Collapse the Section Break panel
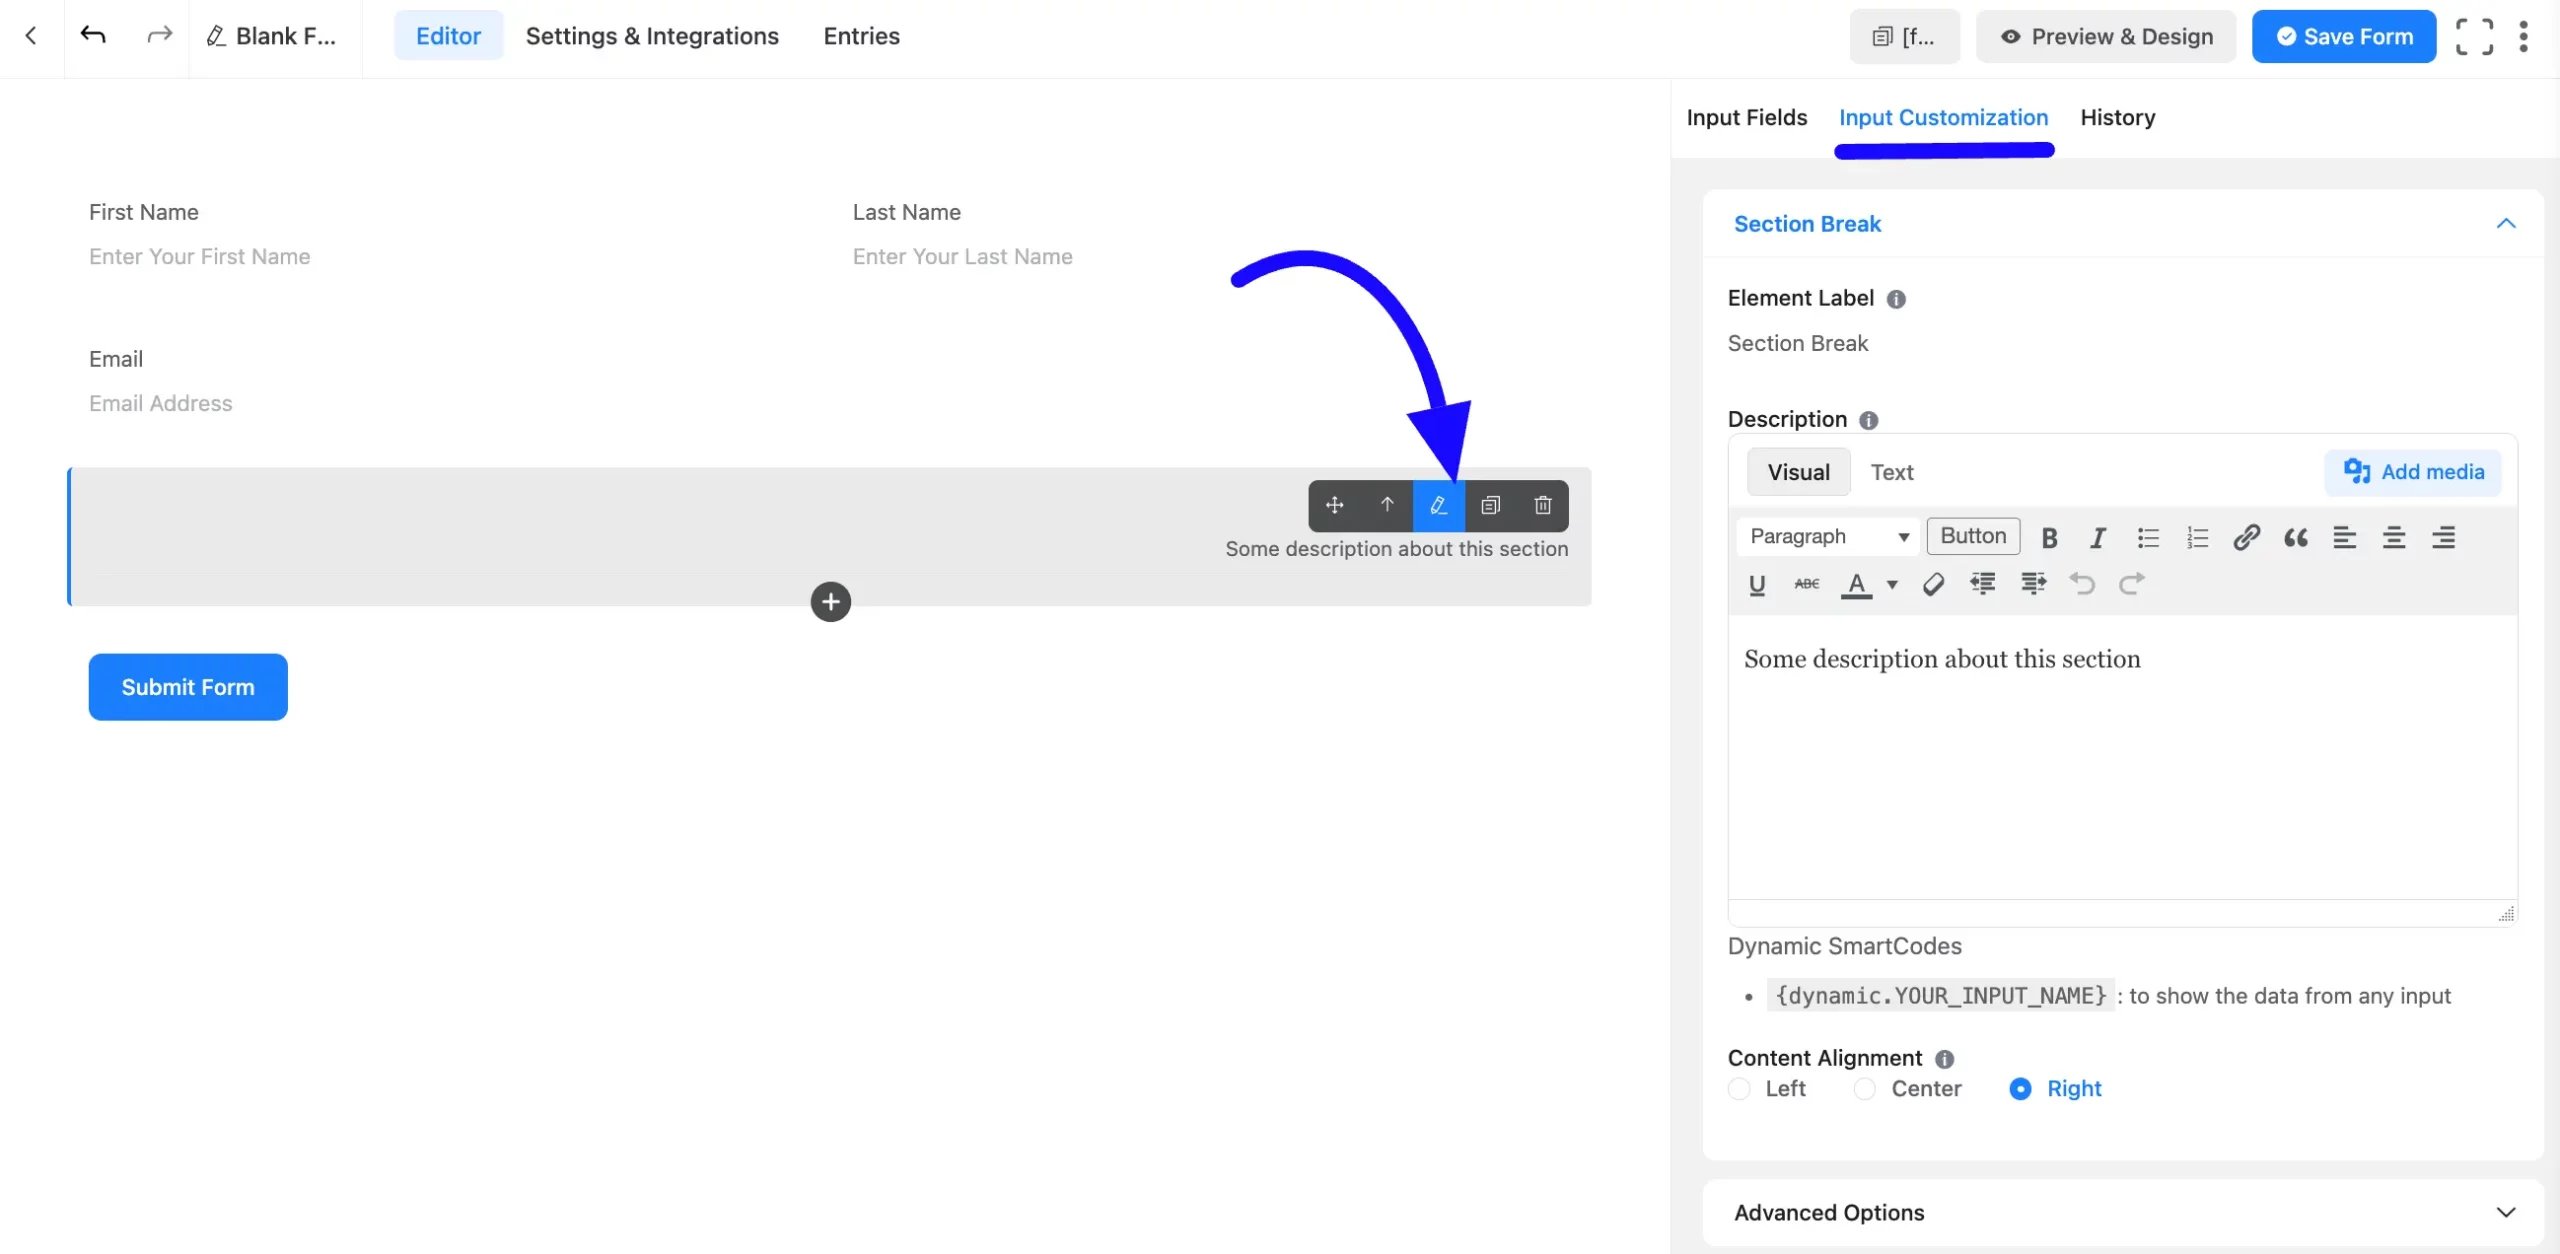The width and height of the screenshot is (2560, 1254). [x=2505, y=224]
